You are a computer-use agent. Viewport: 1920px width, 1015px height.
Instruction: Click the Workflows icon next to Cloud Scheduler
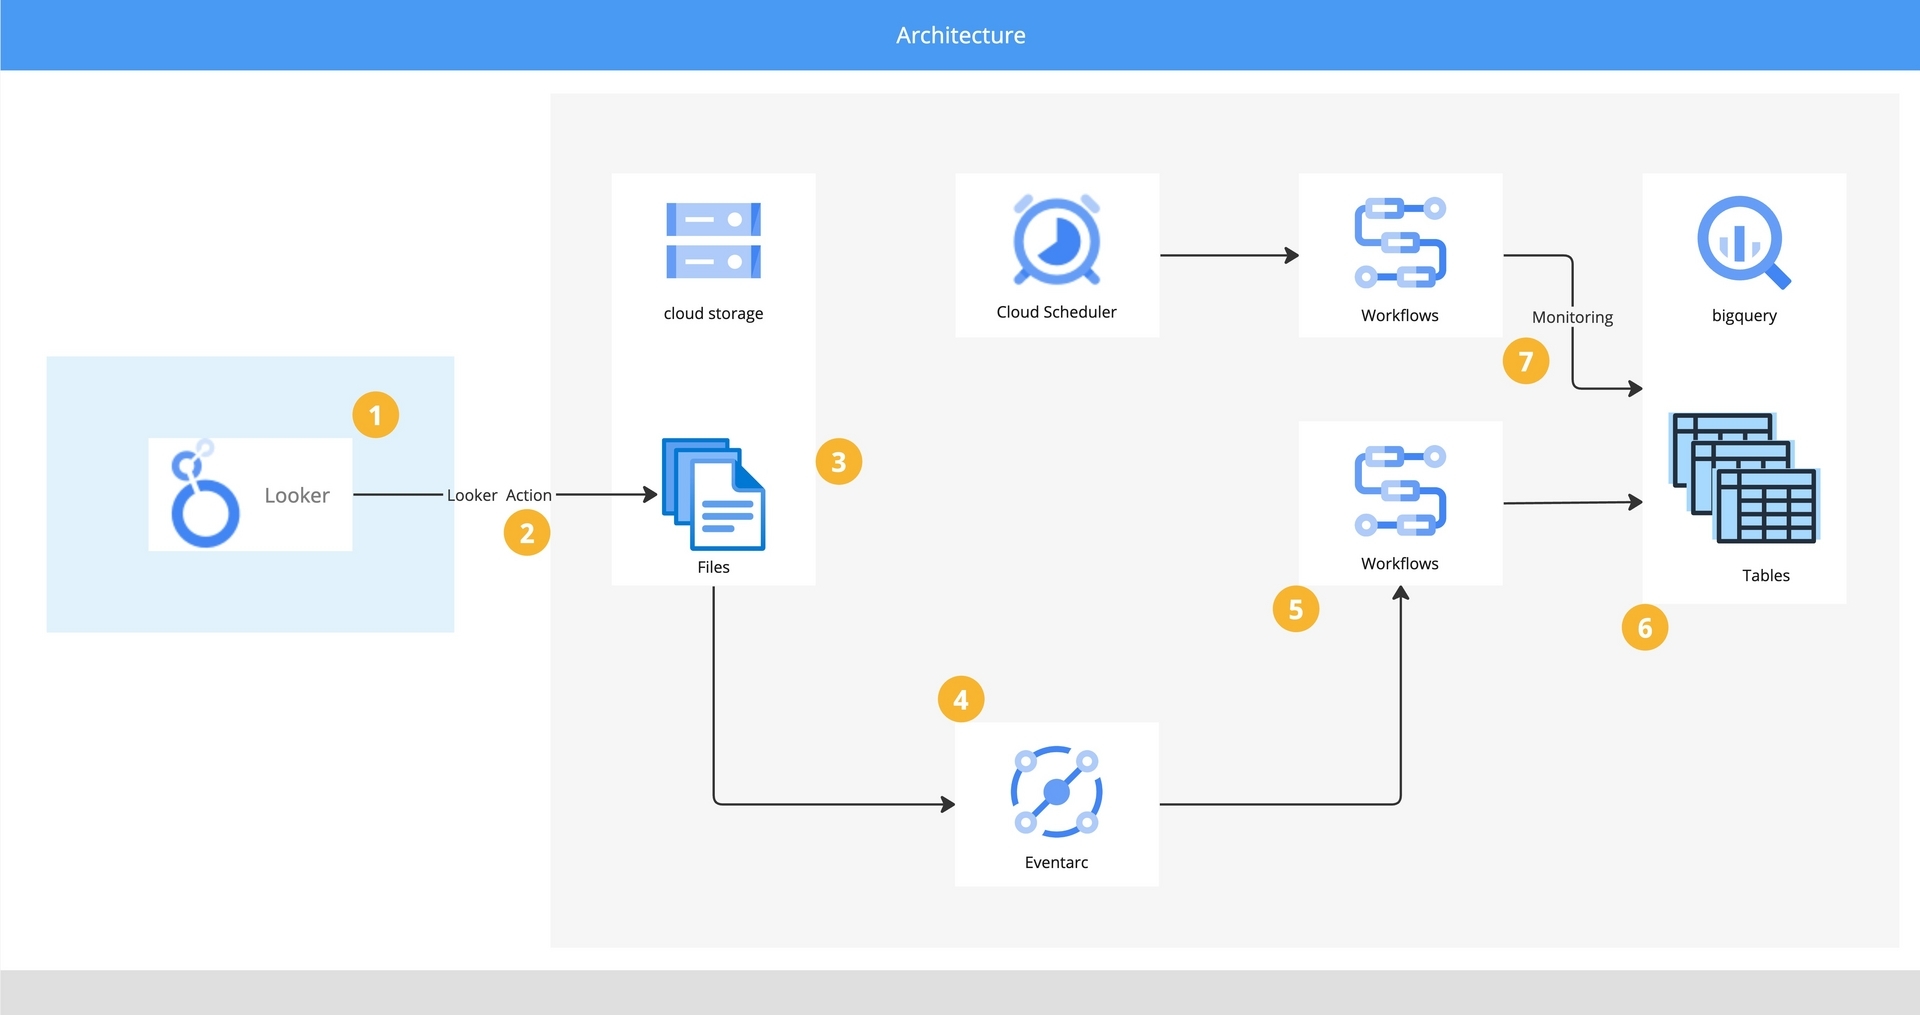1400,243
